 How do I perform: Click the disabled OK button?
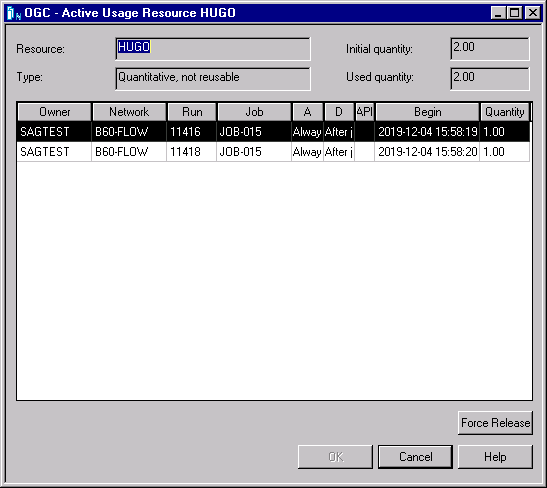pyautogui.click(x=335, y=457)
